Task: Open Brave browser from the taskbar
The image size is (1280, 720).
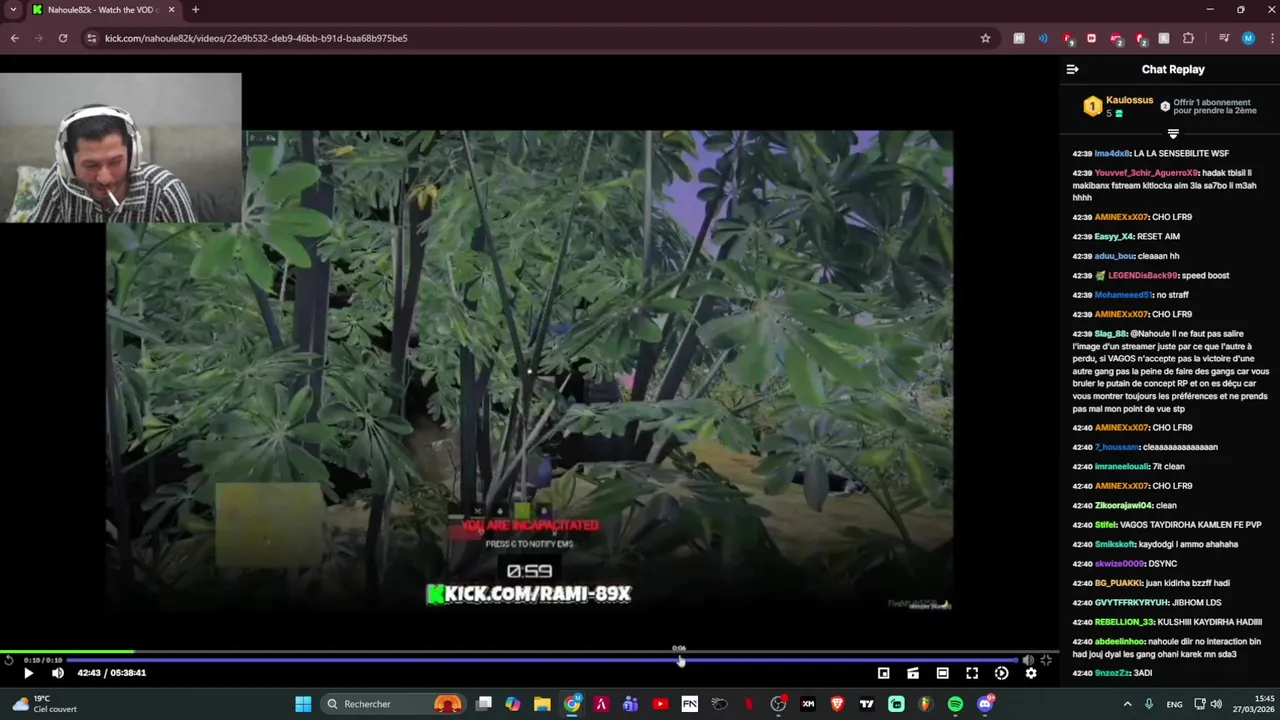Action: click(837, 704)
